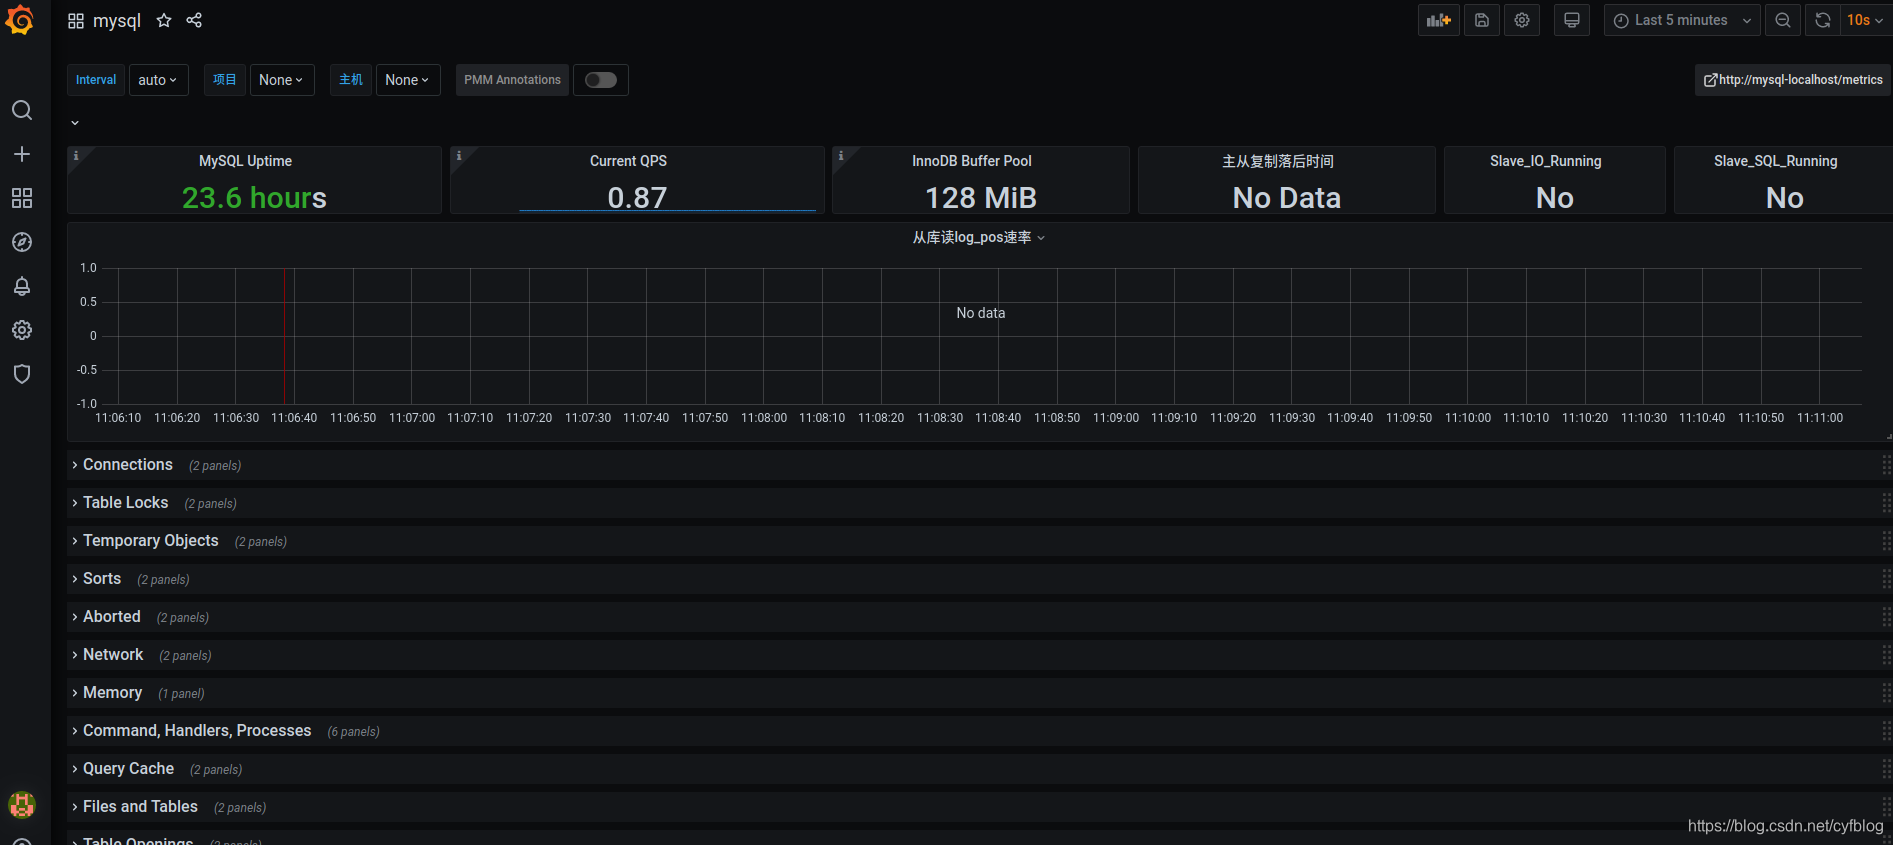Click the Create plus icon in sidebar

22,154
